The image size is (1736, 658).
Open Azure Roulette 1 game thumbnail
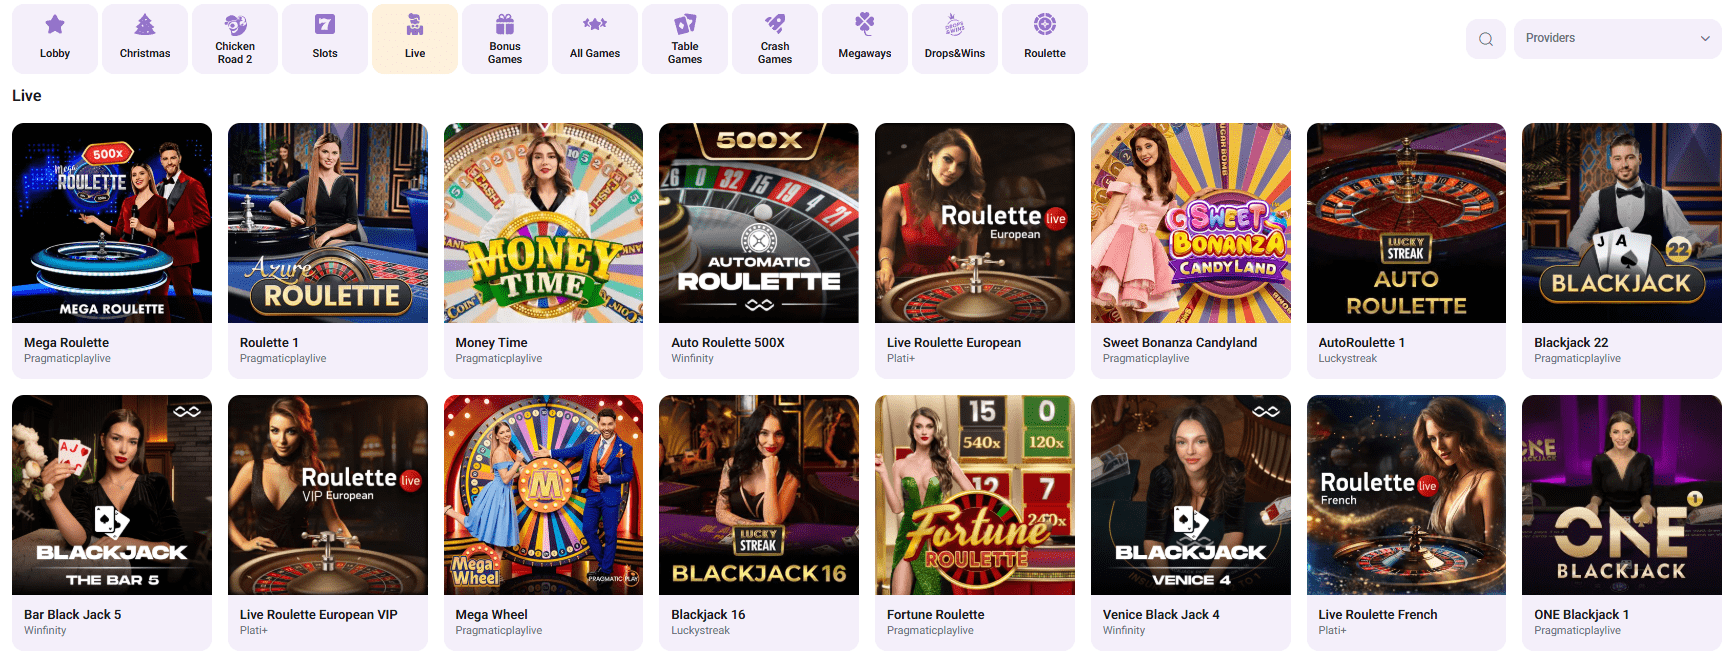pyautogui.click(x=328, y=223)
